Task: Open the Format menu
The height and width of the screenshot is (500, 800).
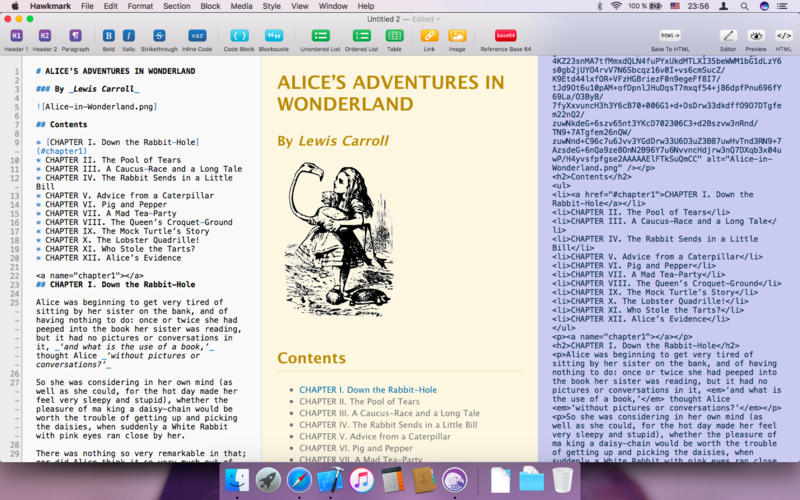Action: click(140, 6)
